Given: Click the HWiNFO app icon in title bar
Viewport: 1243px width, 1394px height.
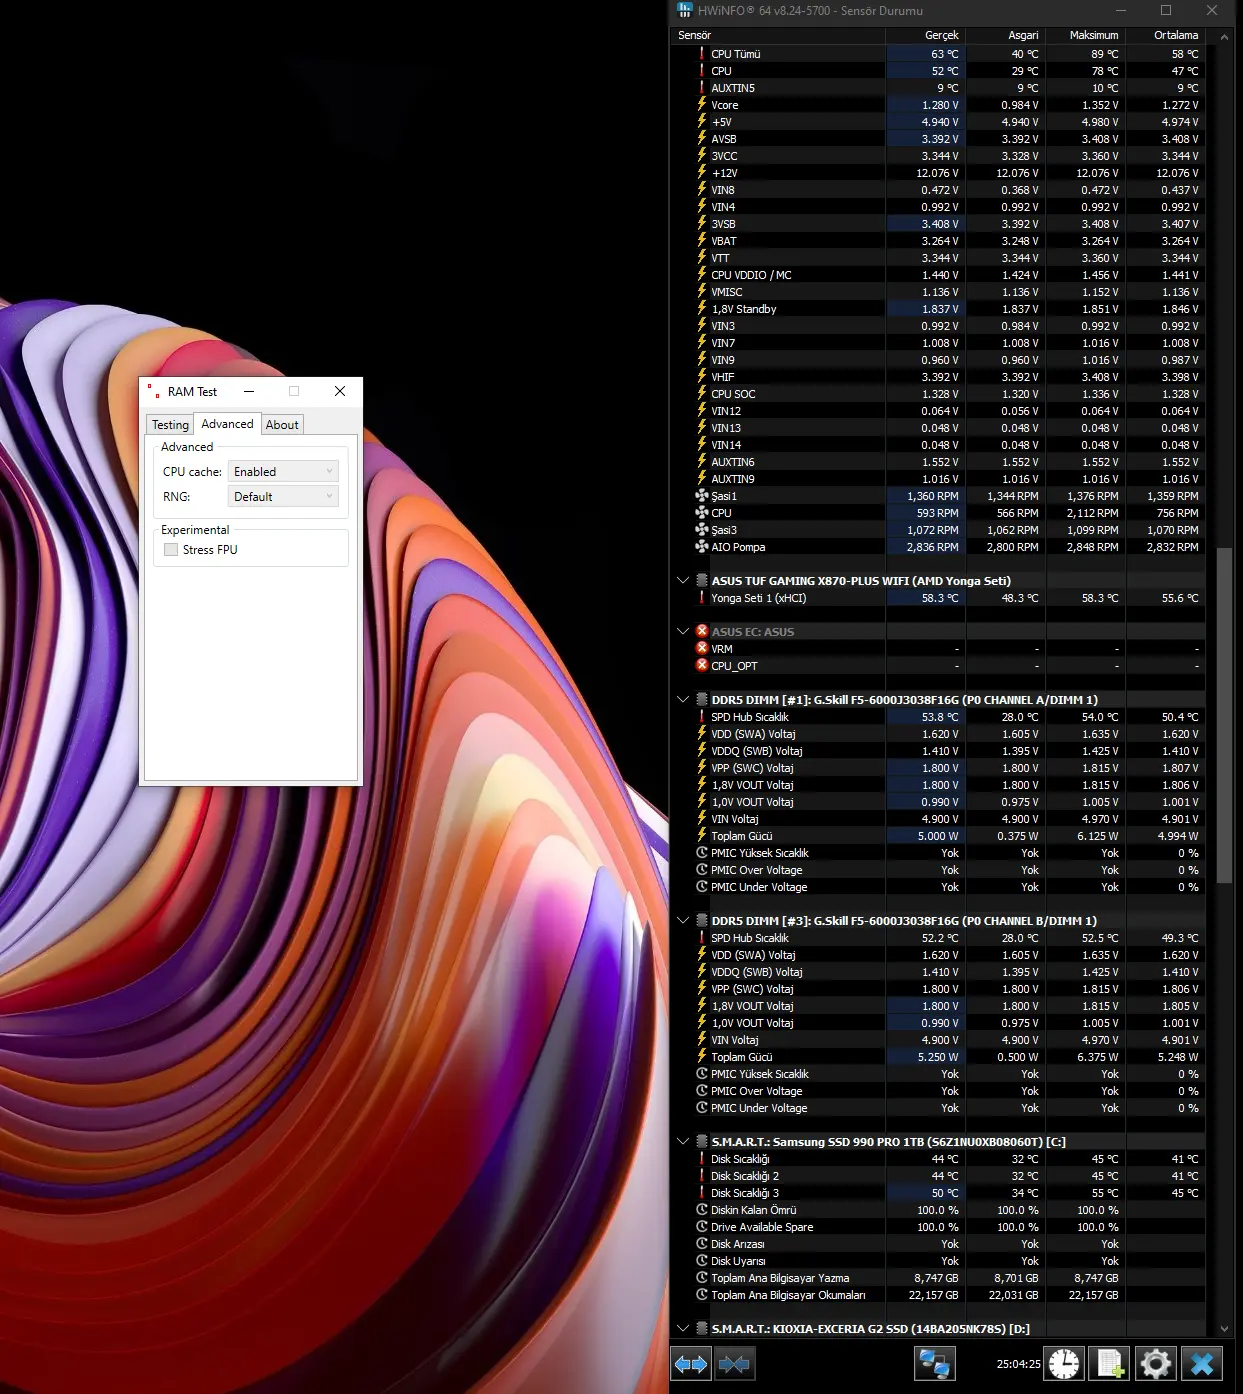Looking at the screenshot, I should [684, 10].
